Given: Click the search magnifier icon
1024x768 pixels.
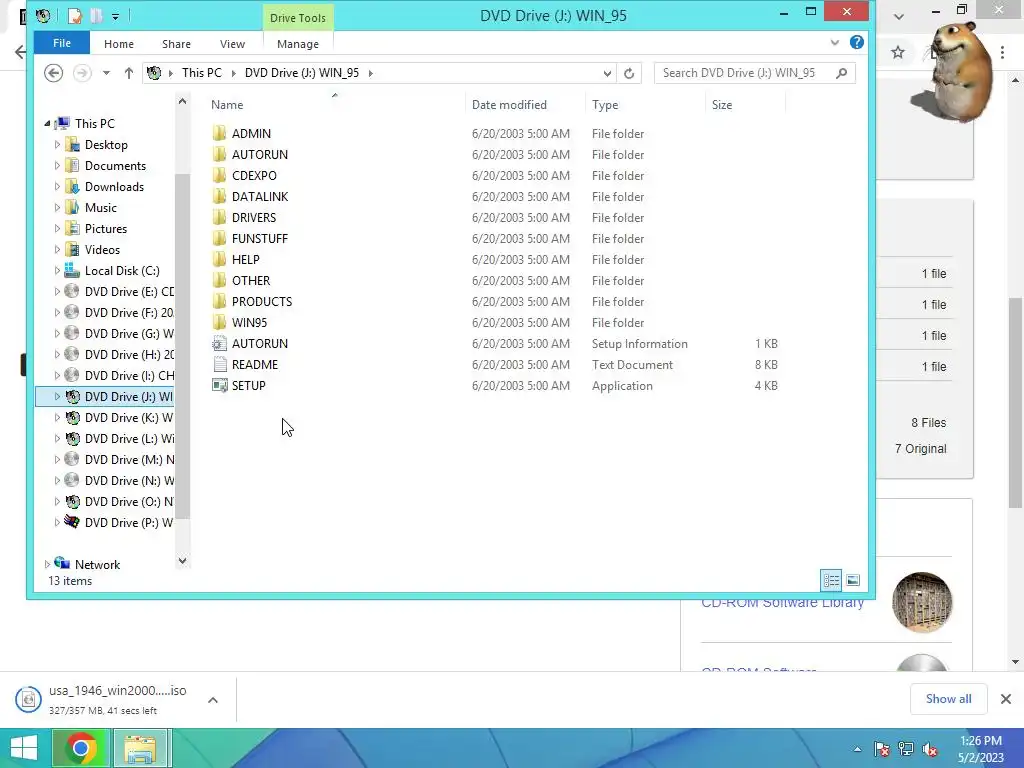Looking at the screenshot, I should (842, 72).
